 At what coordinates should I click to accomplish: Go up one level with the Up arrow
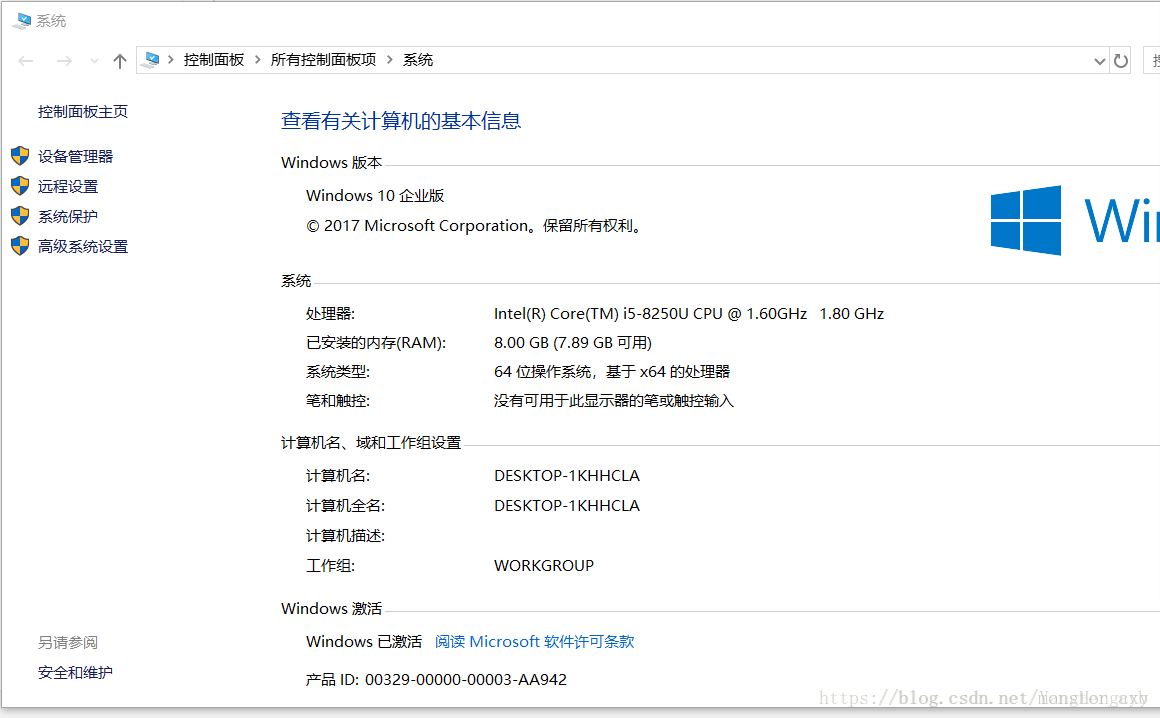120,61
